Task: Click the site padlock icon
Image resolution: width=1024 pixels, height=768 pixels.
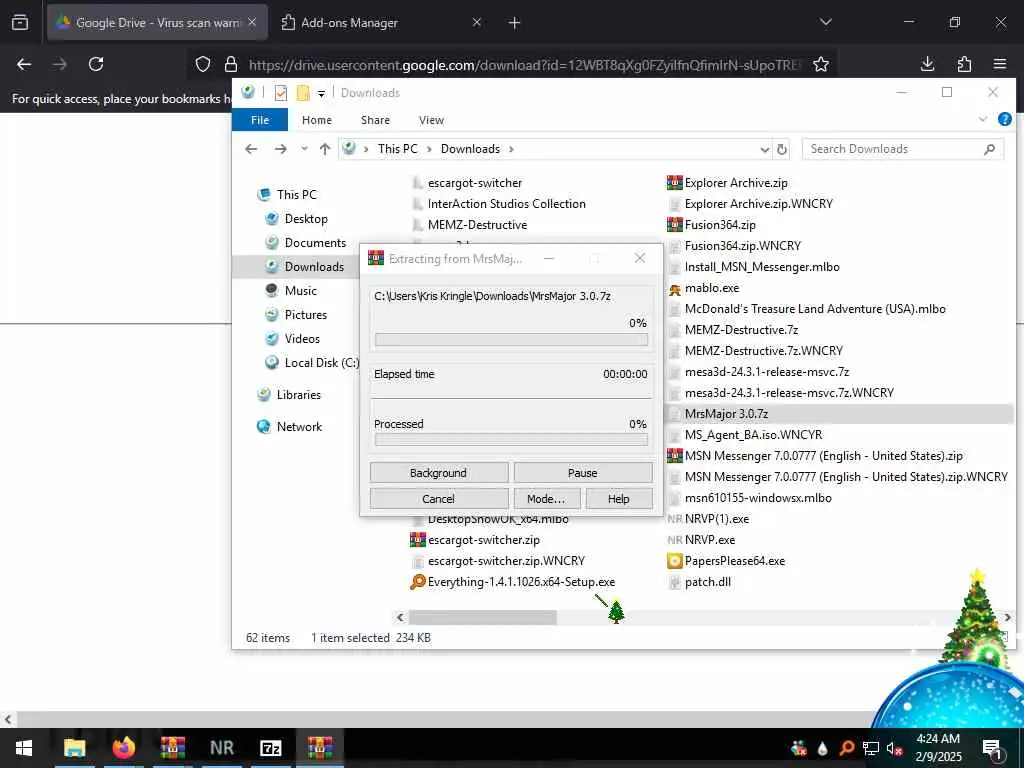Action: [x=231, y=64]
